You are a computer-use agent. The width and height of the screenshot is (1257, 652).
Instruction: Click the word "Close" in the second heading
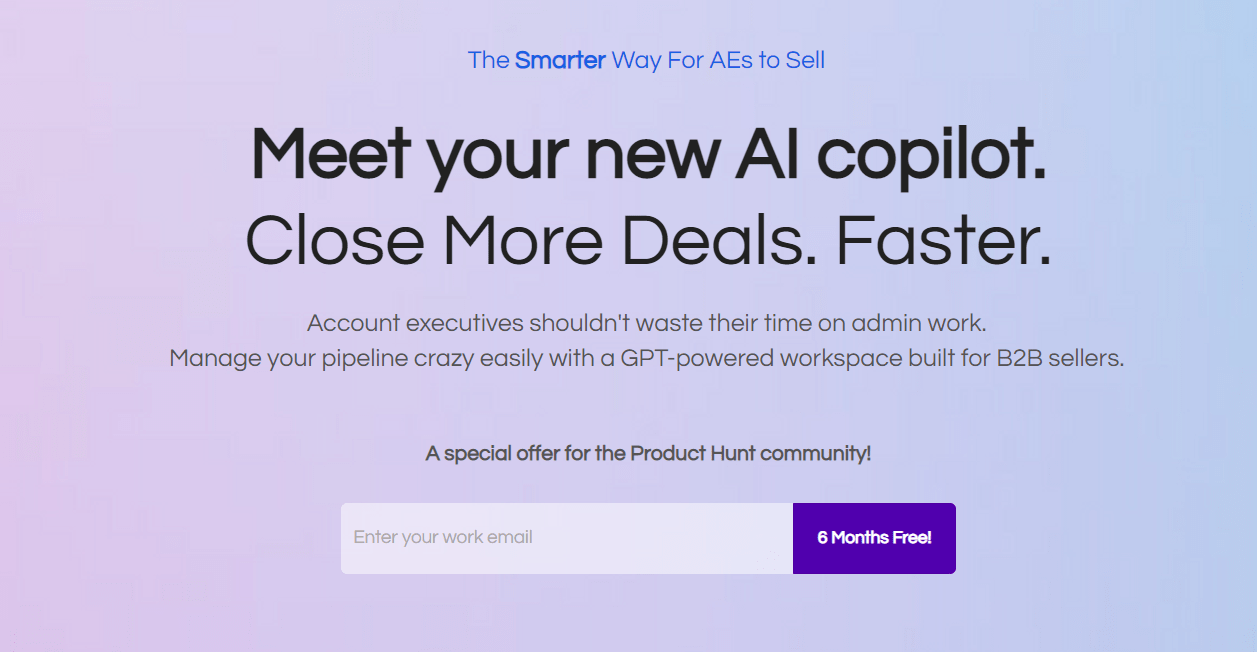(334, 241)
